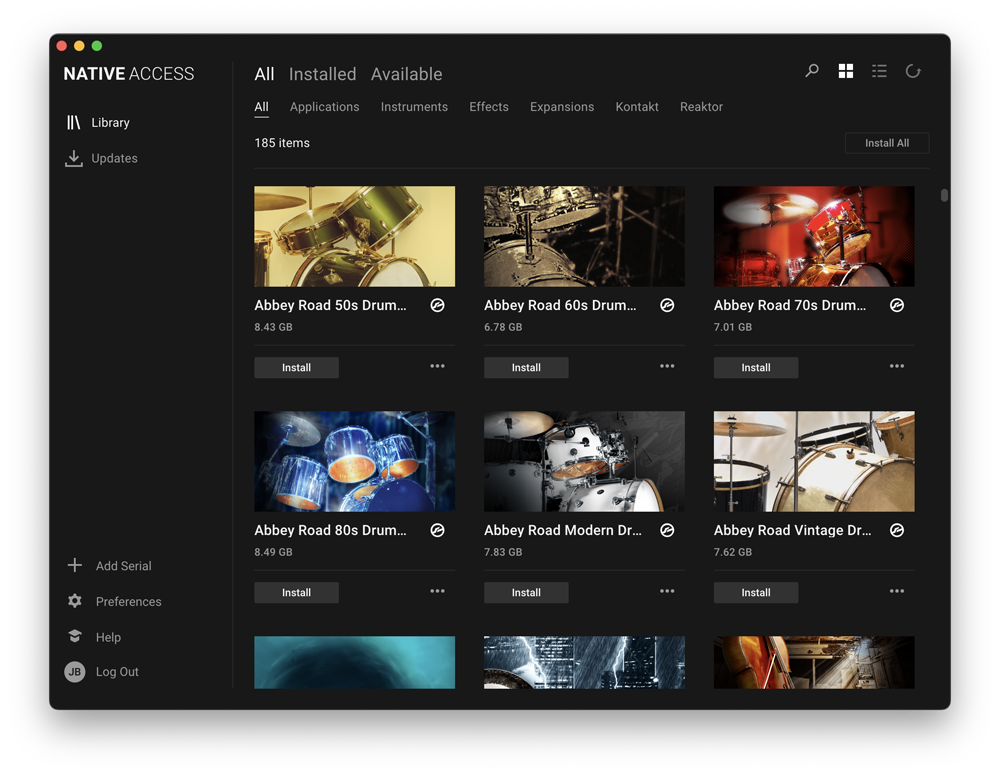
Task: Open Help from the sidebar text
Action: (x=108, y=637)
